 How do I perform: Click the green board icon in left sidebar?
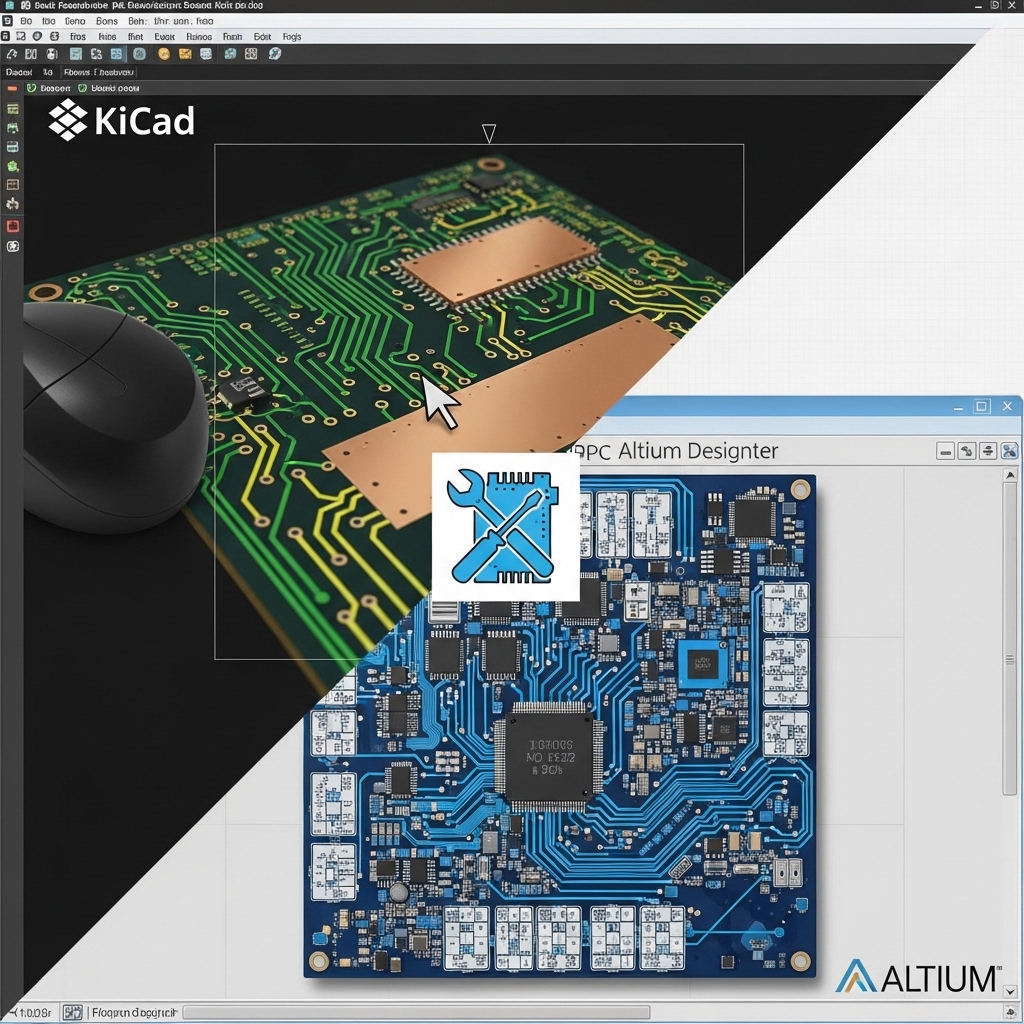point(12,128)
